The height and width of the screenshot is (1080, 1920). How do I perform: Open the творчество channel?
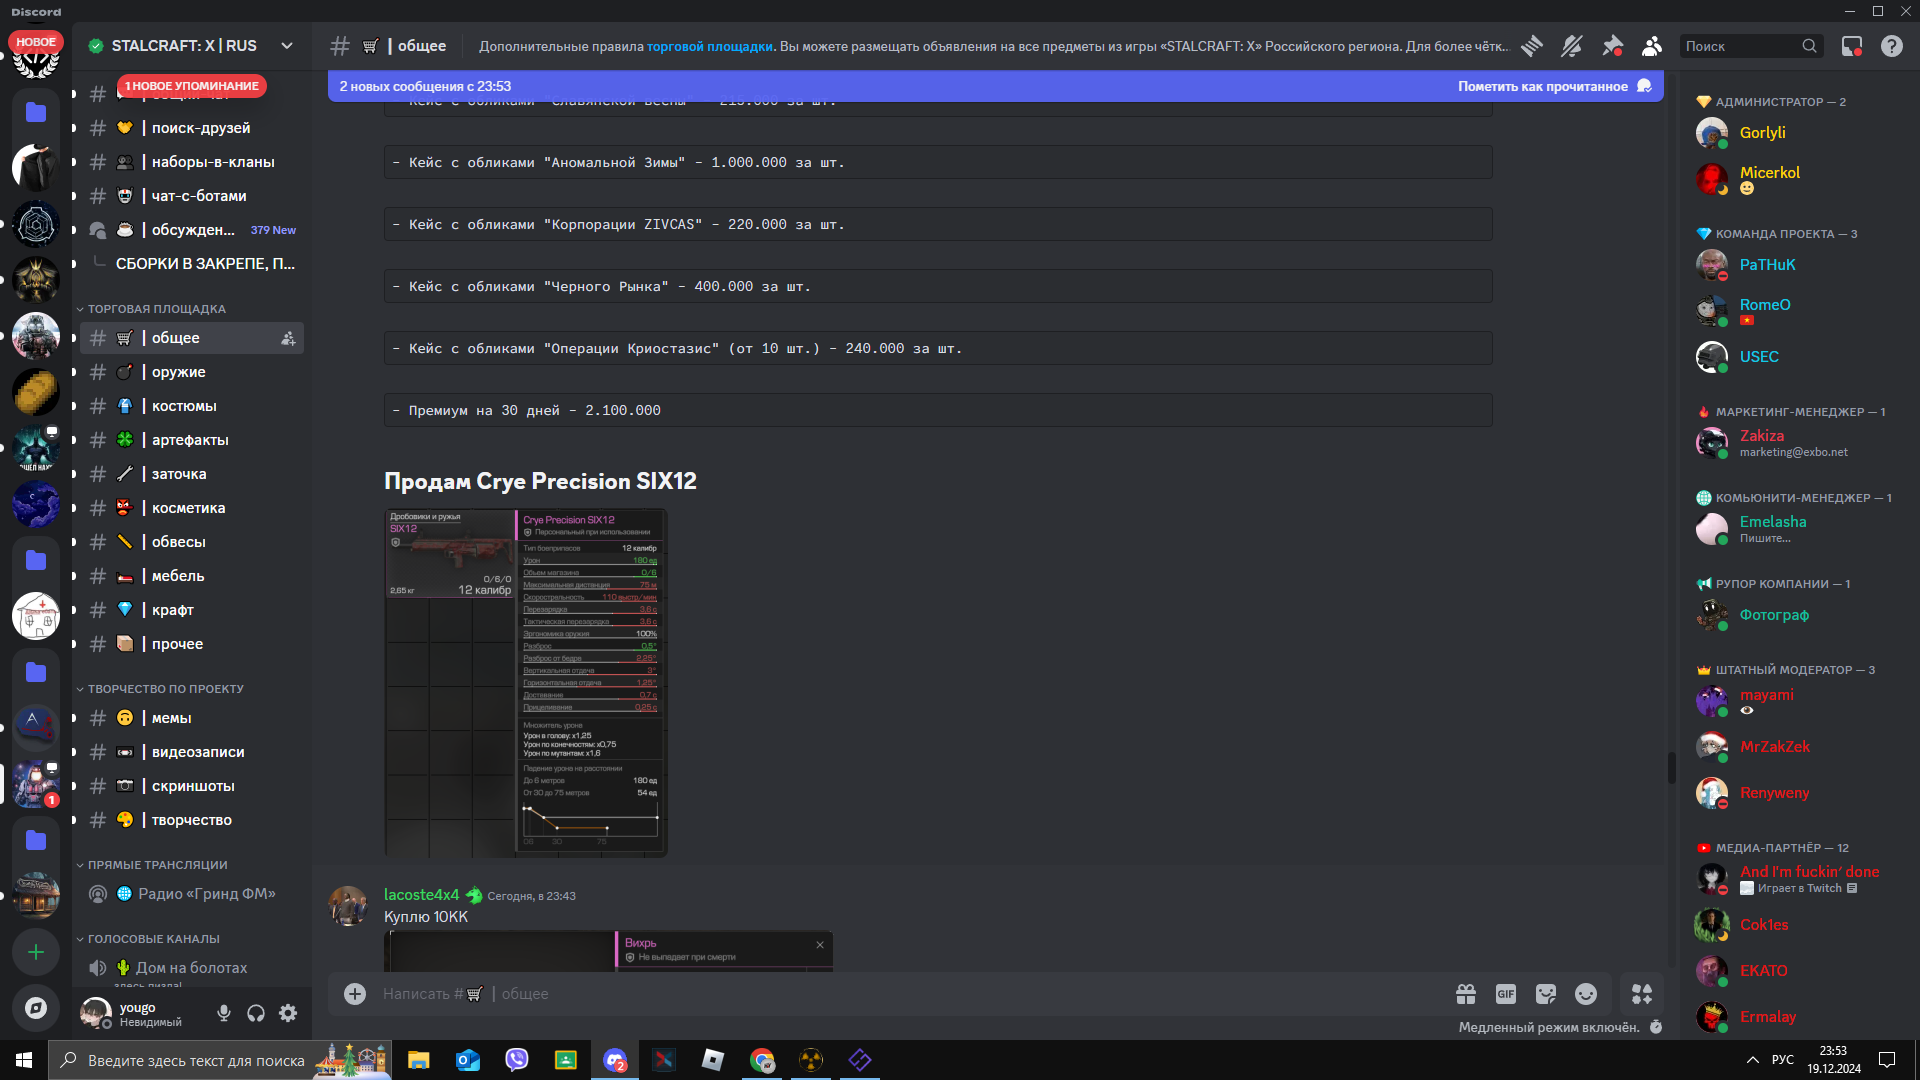[x=192, y=820]
